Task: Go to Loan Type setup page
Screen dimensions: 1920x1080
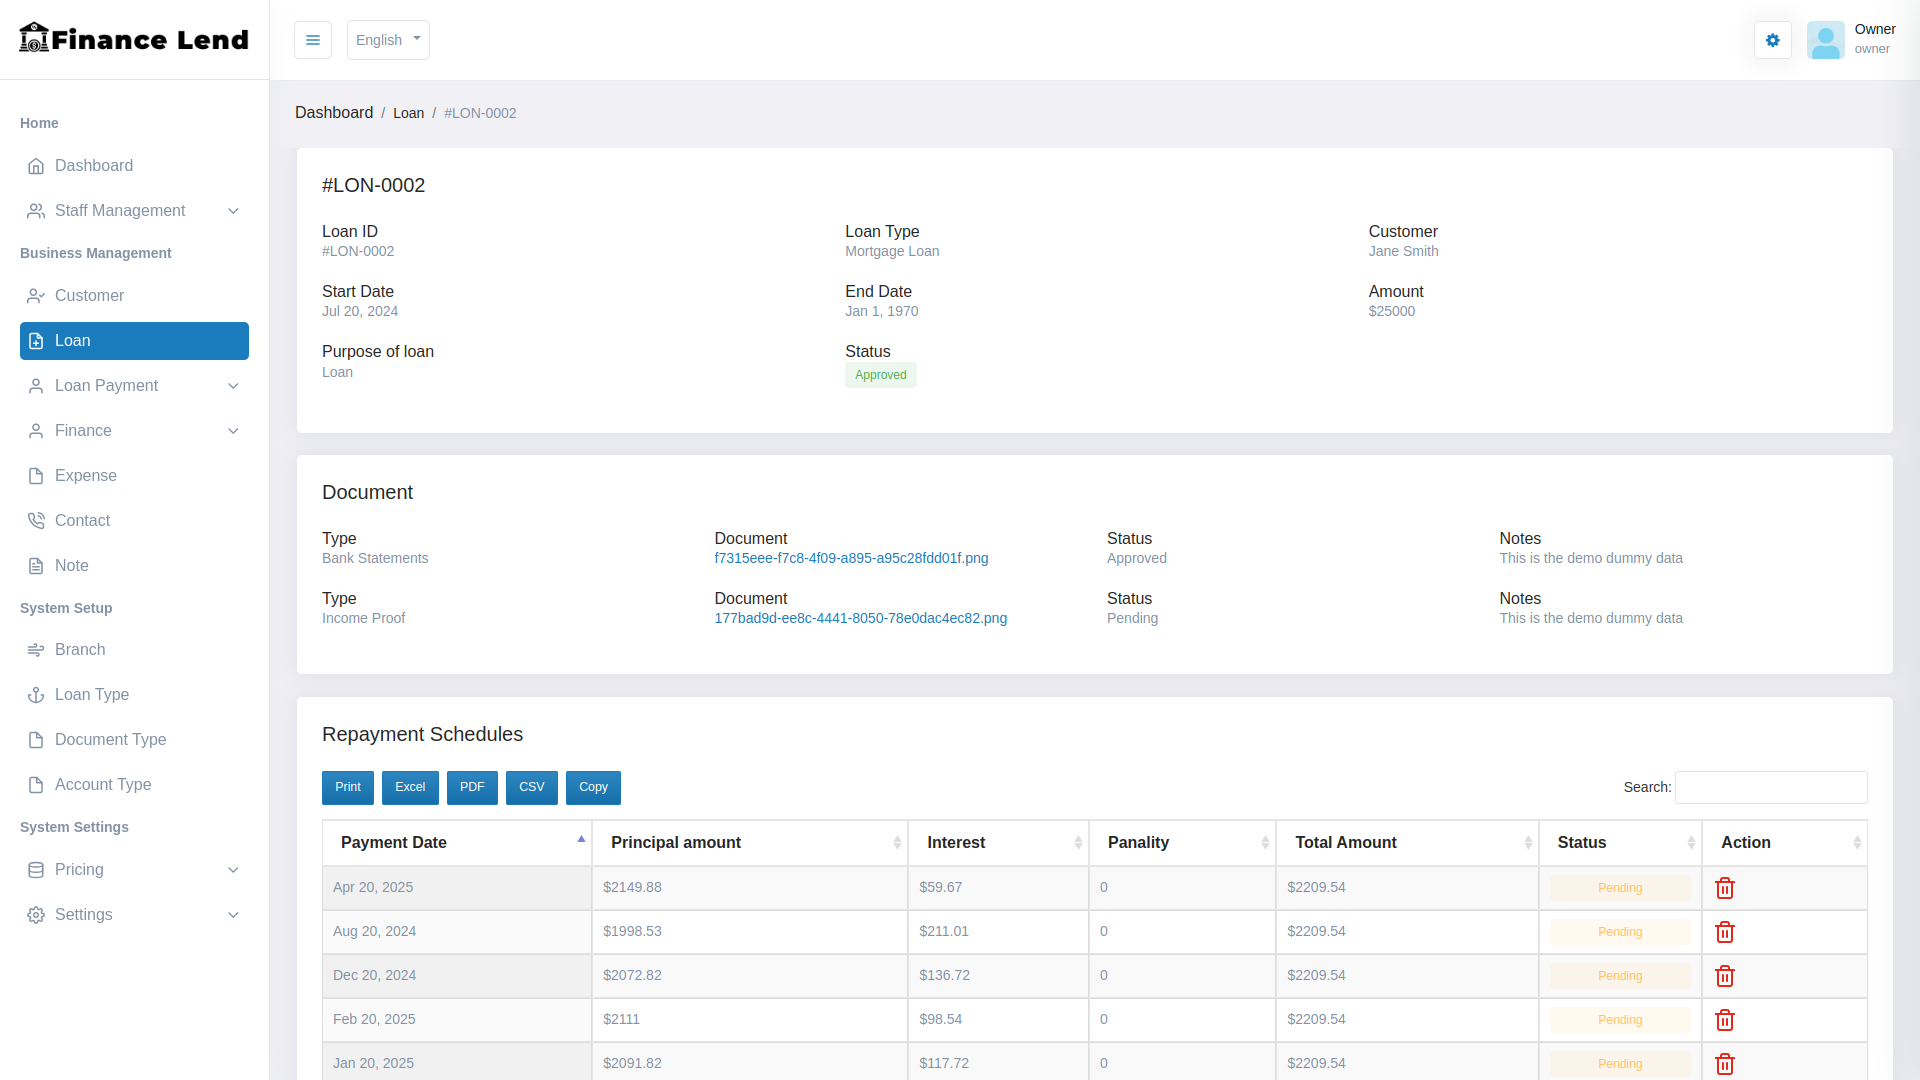Action: [91, 695]
